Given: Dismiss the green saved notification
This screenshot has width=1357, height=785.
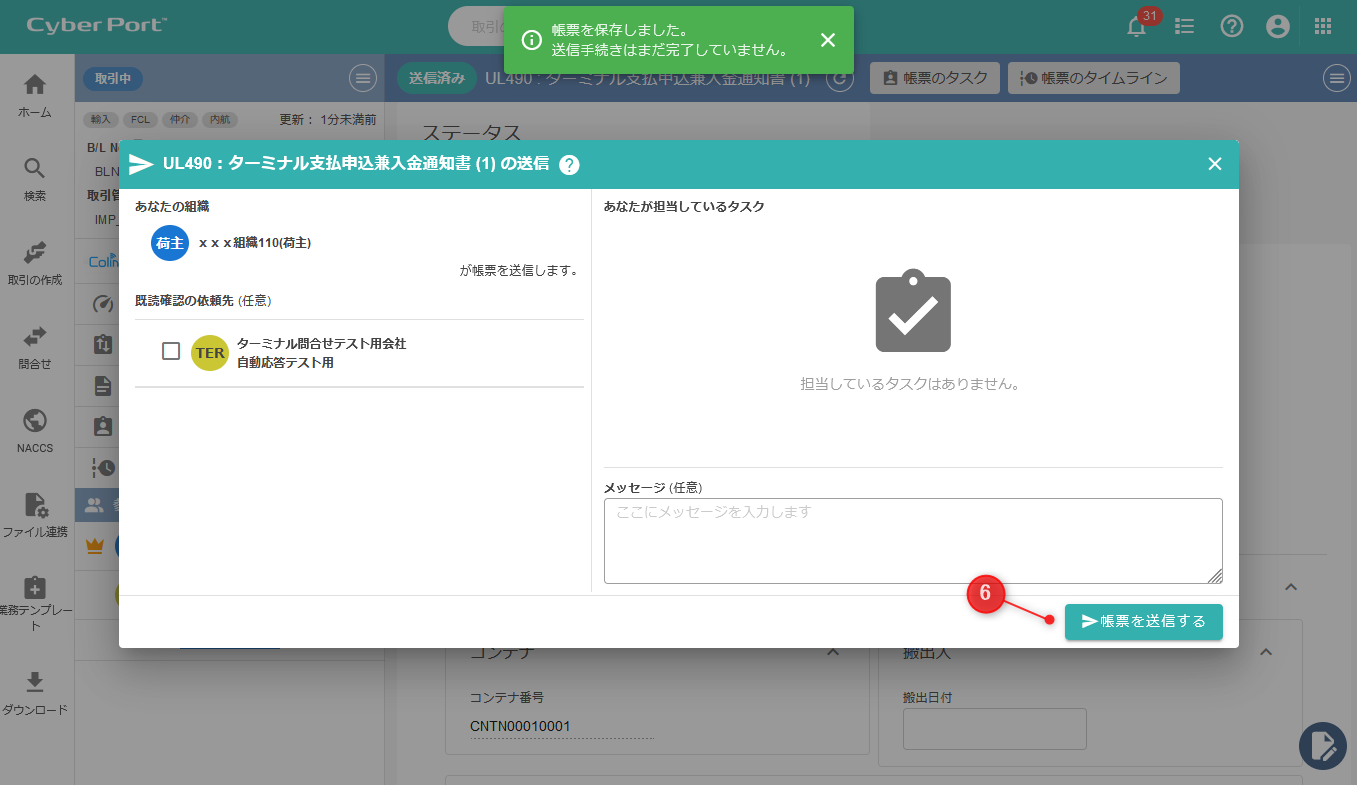Looking at the screenshot, I should (x=827, y=40).
